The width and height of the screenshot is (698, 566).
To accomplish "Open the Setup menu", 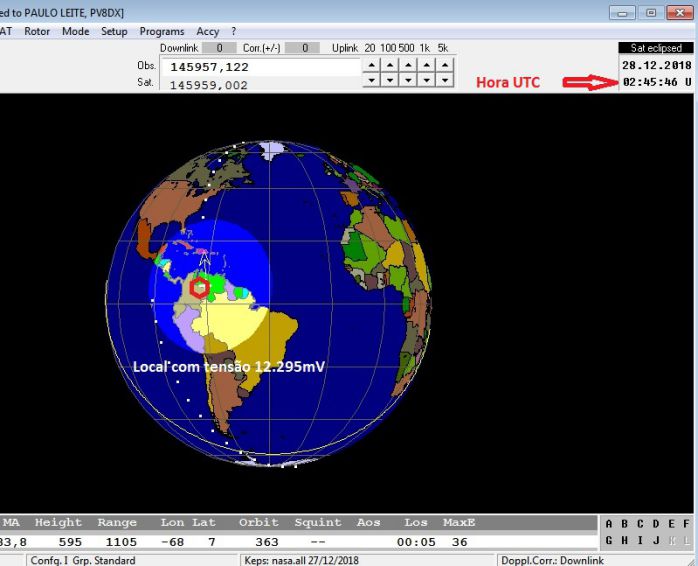I will 114,31.
